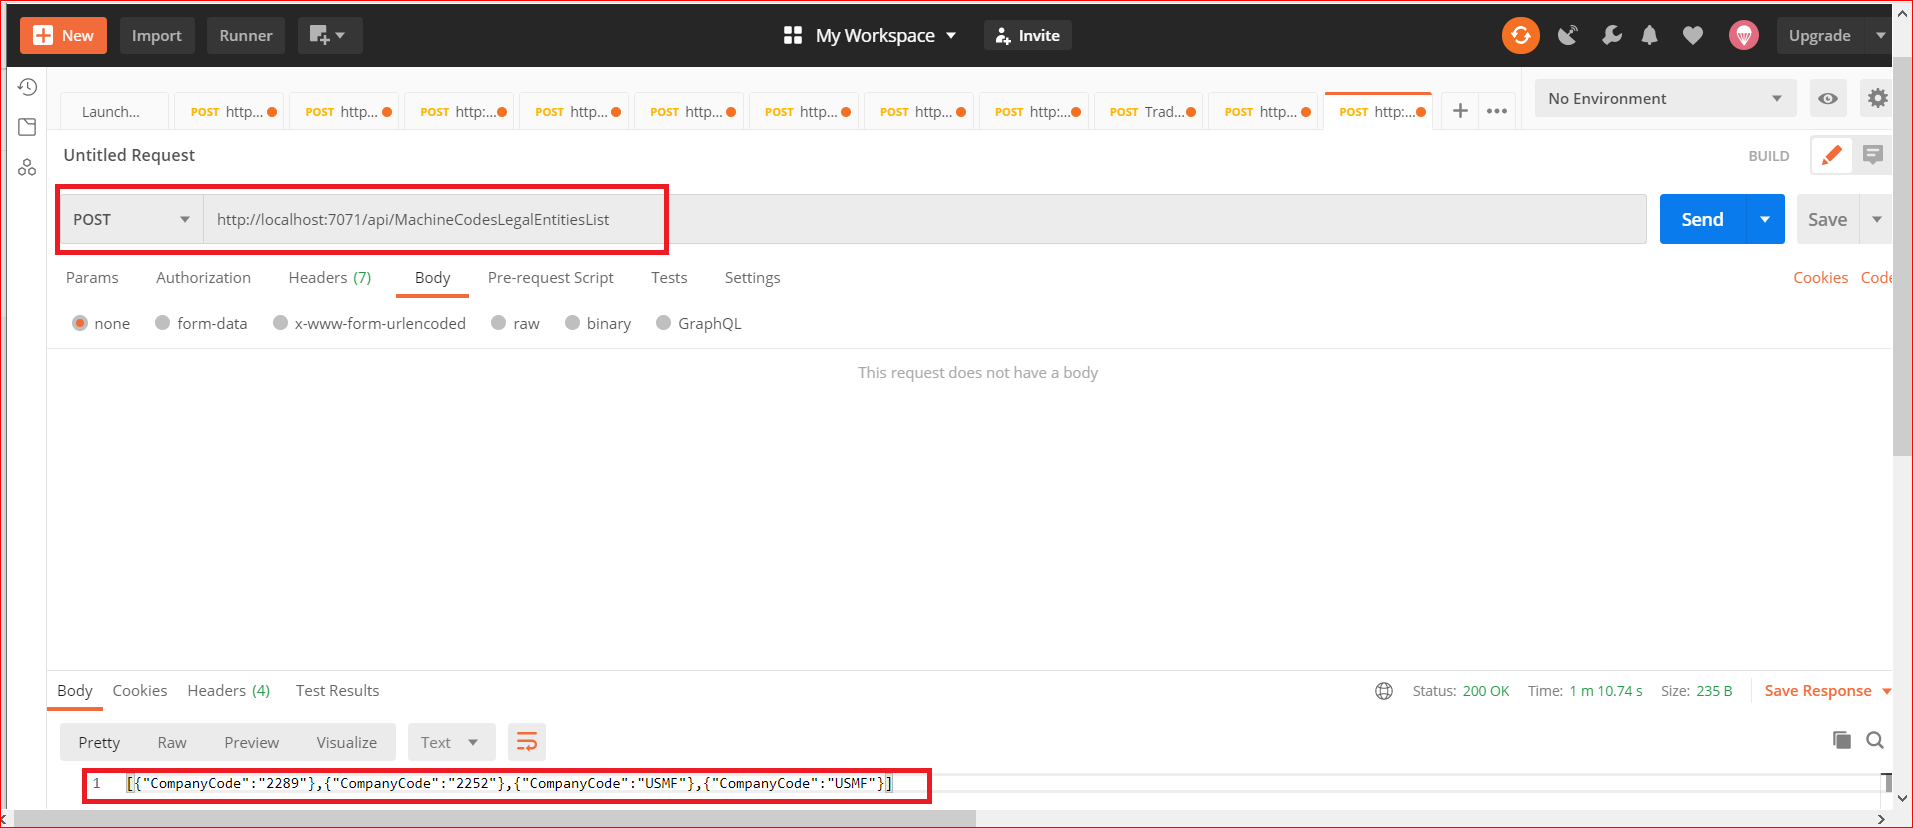Viewport: 1913px width, 828px height.
Task: Click the sync status icon
Action: 1520,35
